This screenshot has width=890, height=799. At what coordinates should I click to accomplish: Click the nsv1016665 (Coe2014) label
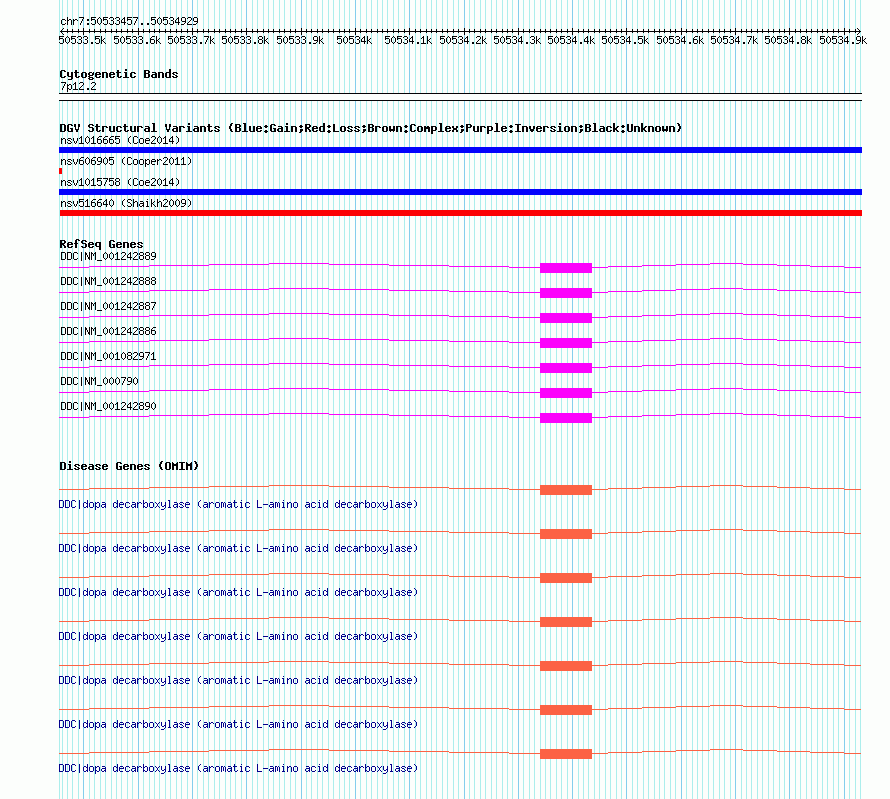[120, 140]
